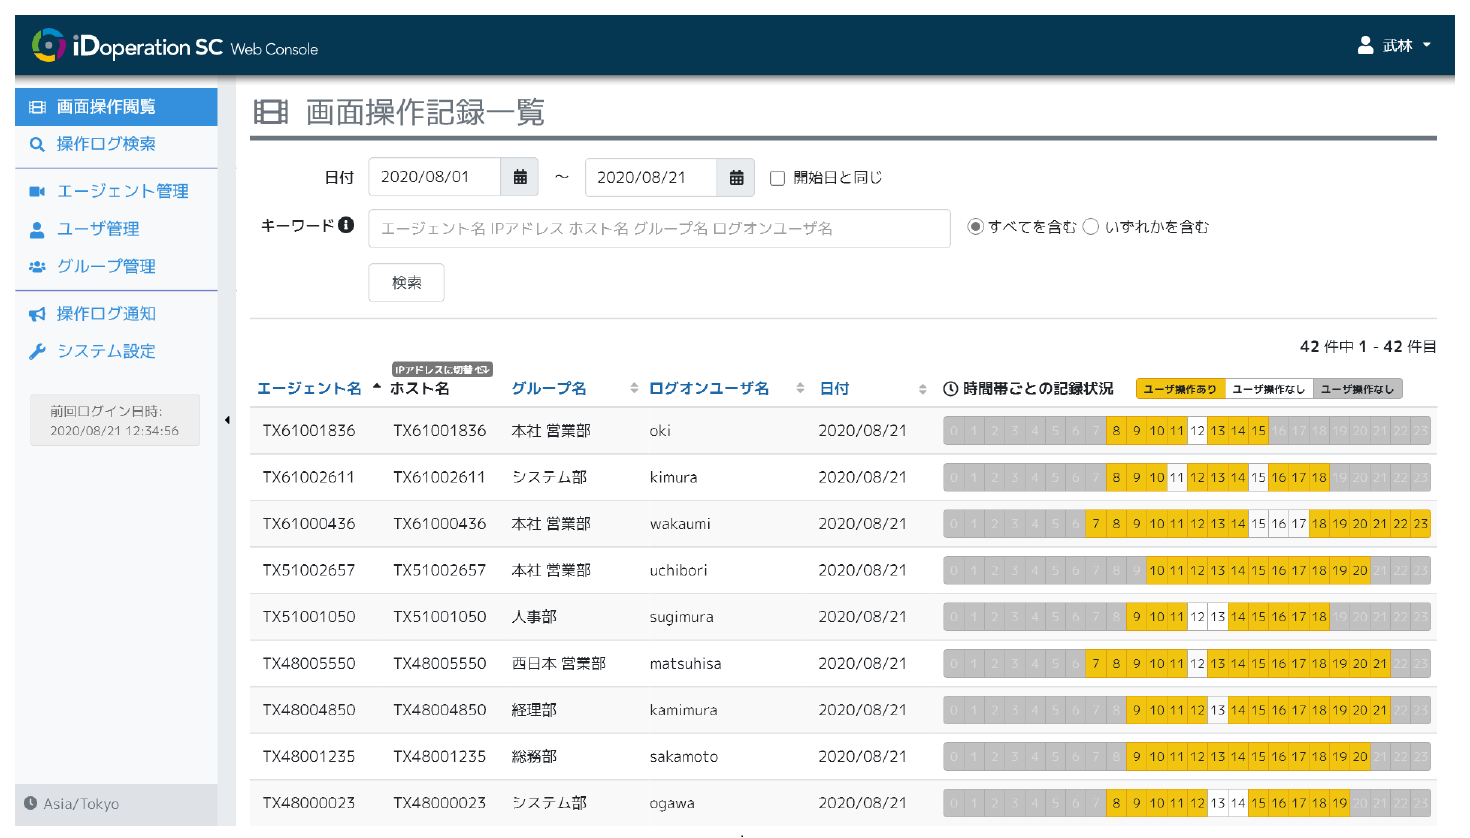The image size is (1470, 838).
Task: Open the end date calendar picker icon
Action: pos(736,177)
